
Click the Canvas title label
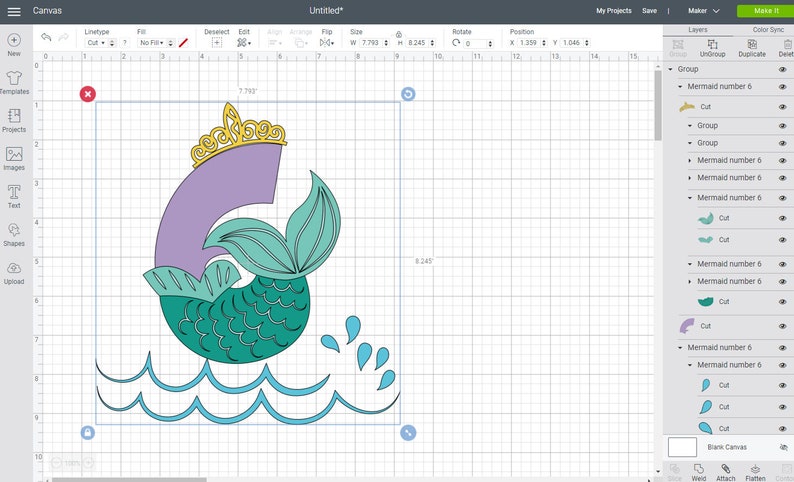coord(47,11)
